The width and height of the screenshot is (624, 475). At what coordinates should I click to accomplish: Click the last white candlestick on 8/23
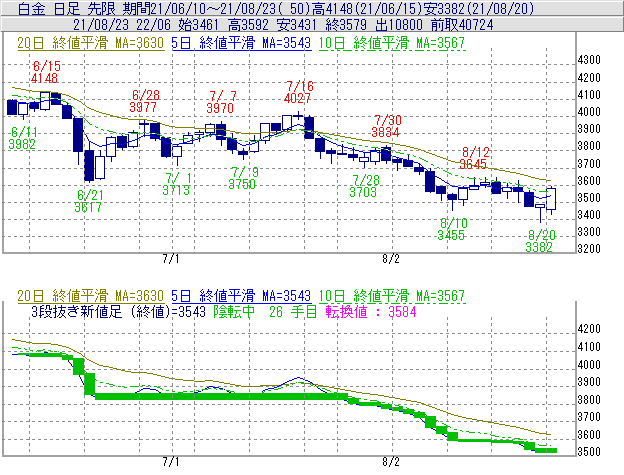551,199
